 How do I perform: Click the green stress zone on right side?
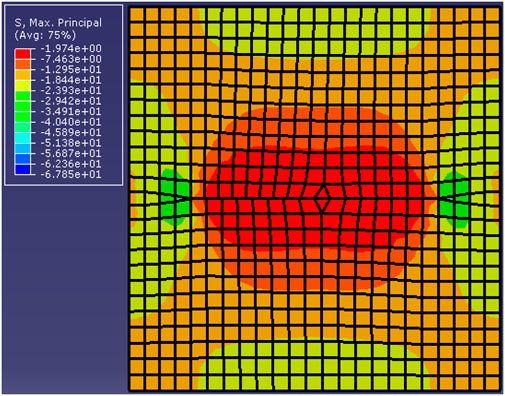coord(455,199)
